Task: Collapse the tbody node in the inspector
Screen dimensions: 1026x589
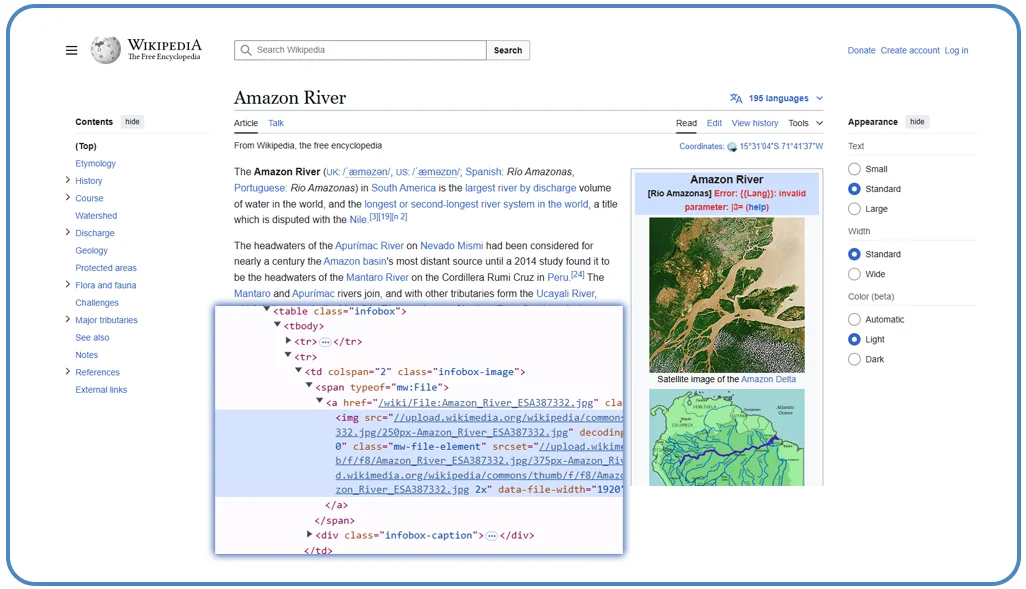Action: (x=276, y=324)
